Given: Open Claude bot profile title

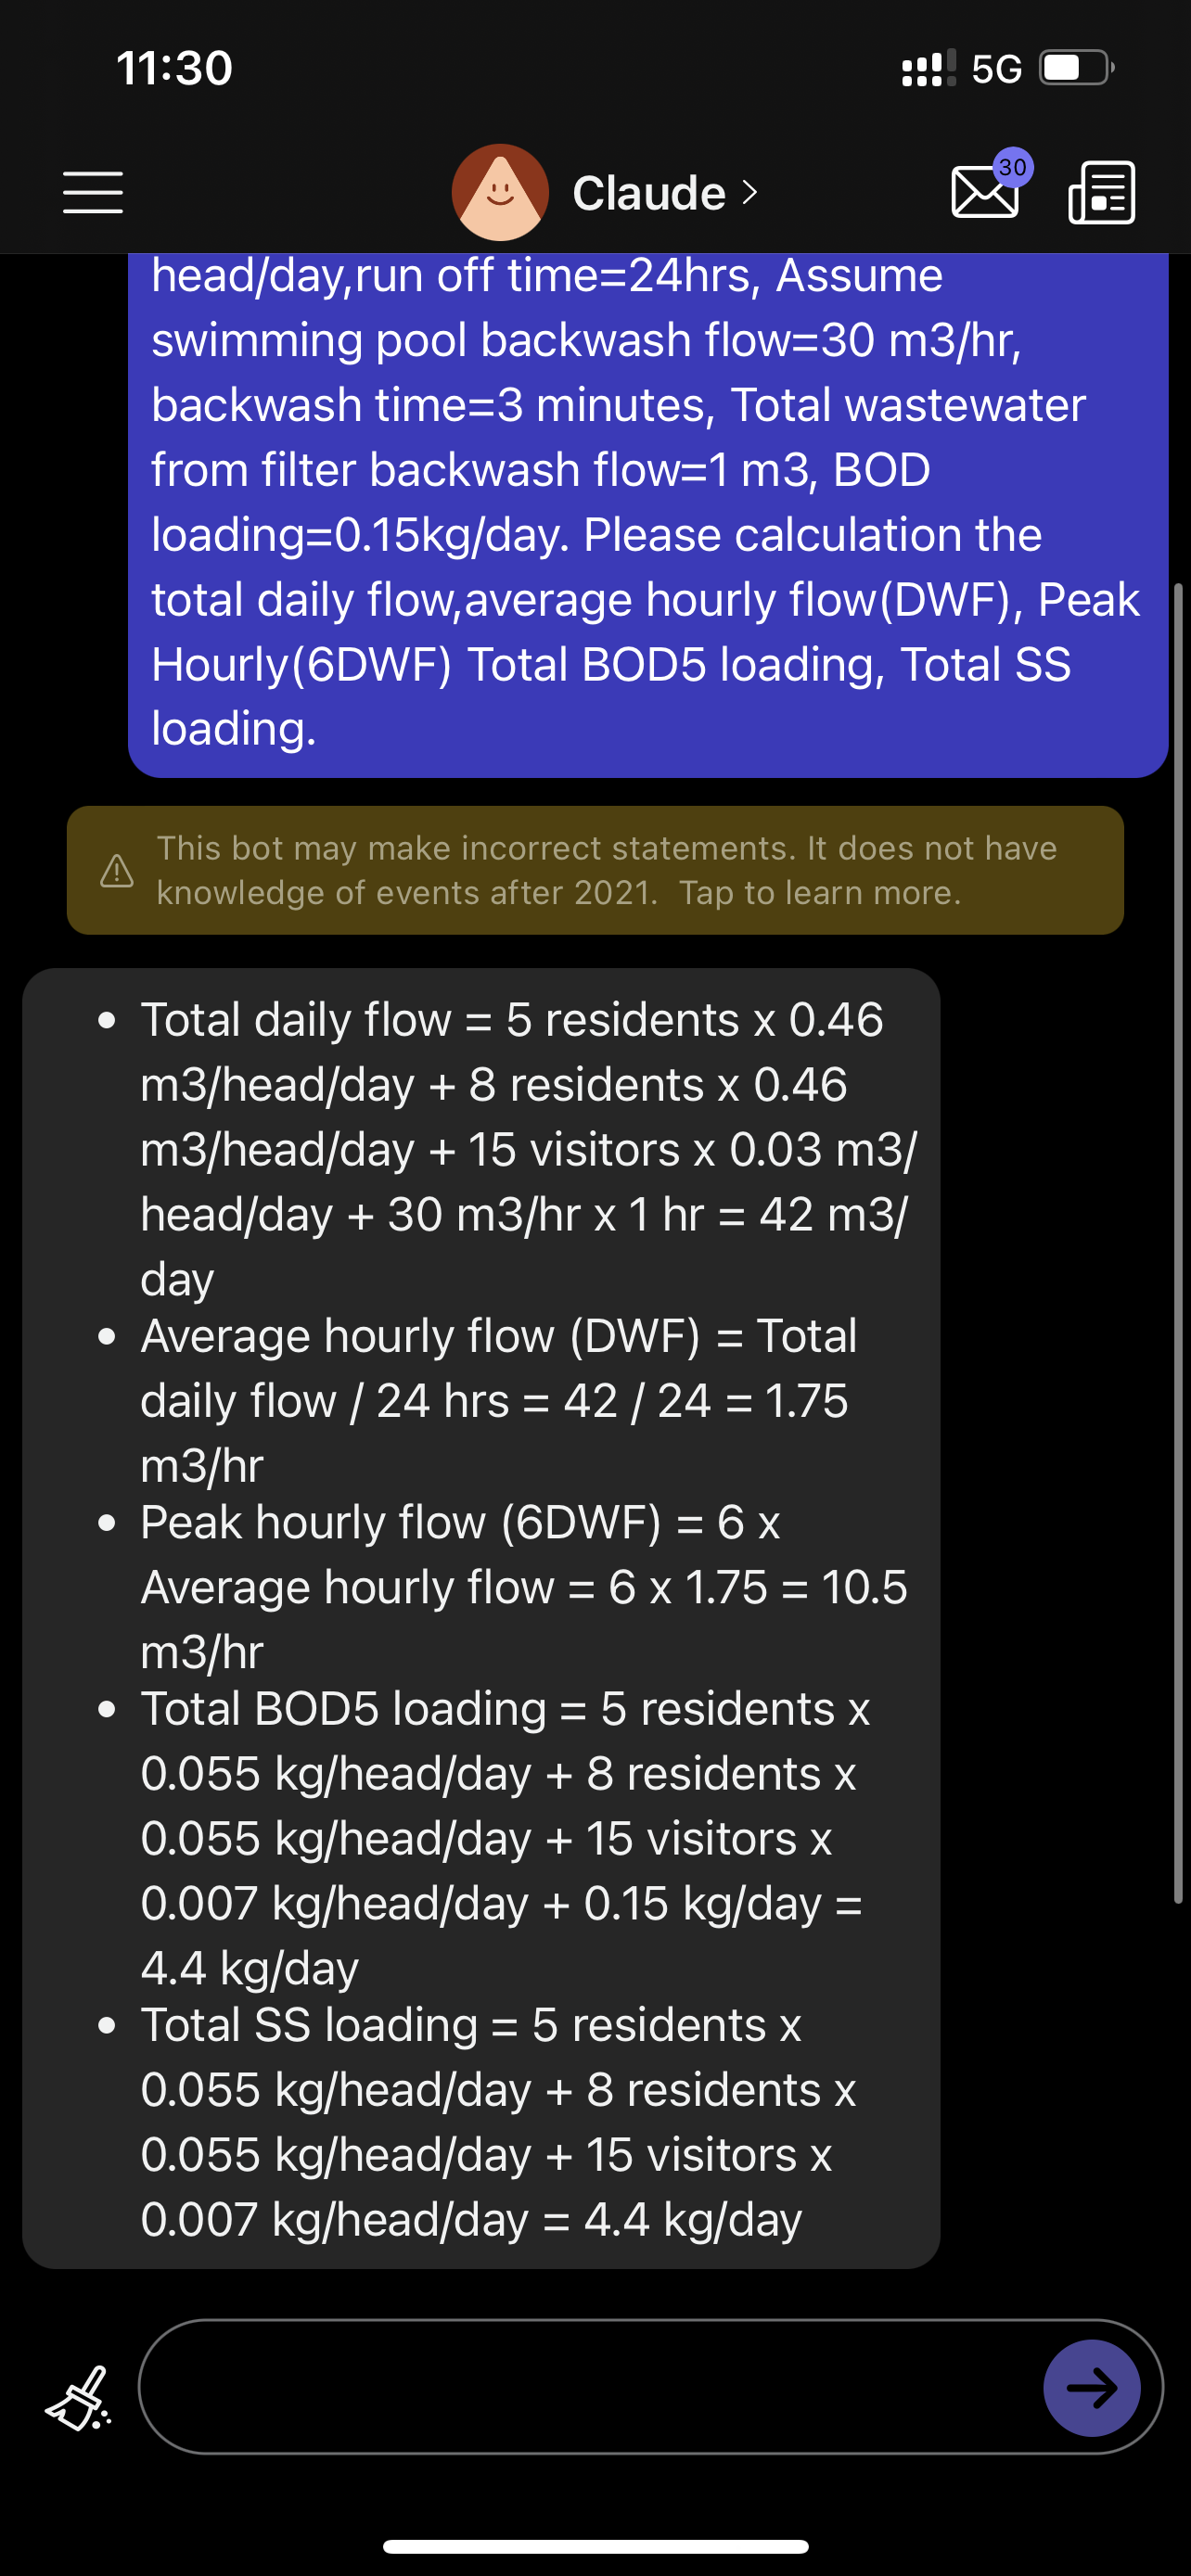Looking at the screenshot, I should [649, 192].
